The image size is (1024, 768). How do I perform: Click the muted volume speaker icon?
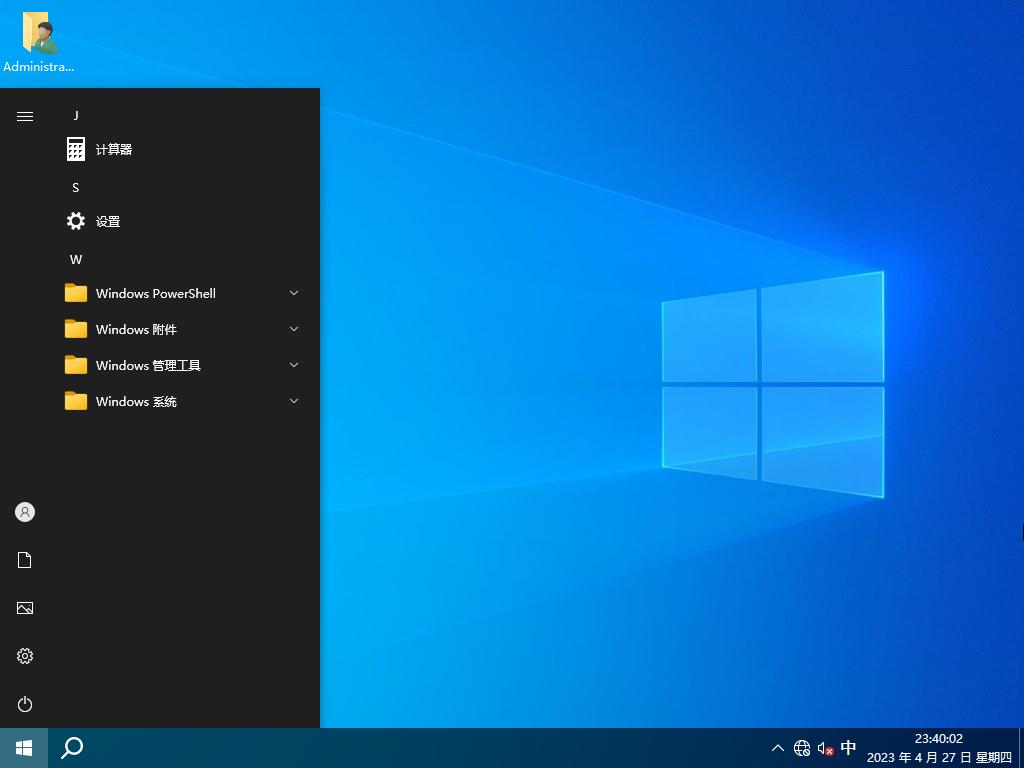click(x=825, y=748)
